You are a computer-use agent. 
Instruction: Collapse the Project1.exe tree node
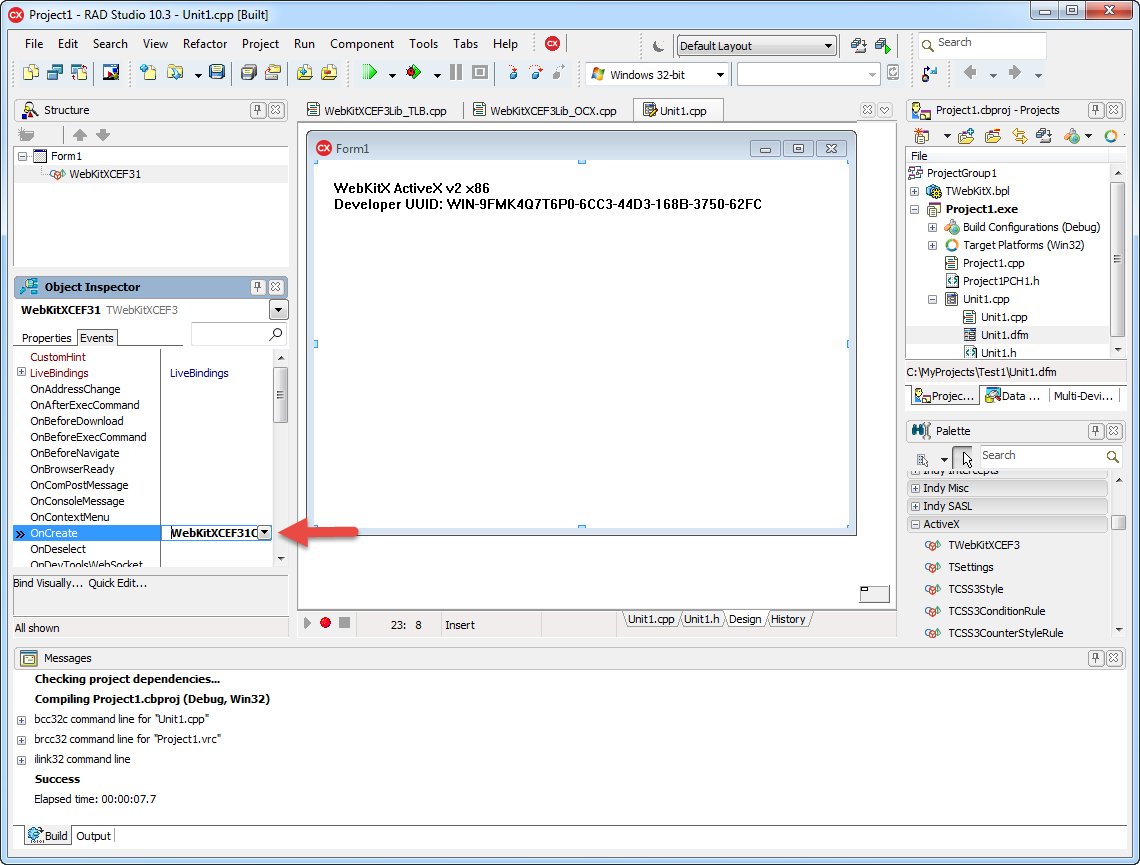pyautogui.click(x=915, y=209)
